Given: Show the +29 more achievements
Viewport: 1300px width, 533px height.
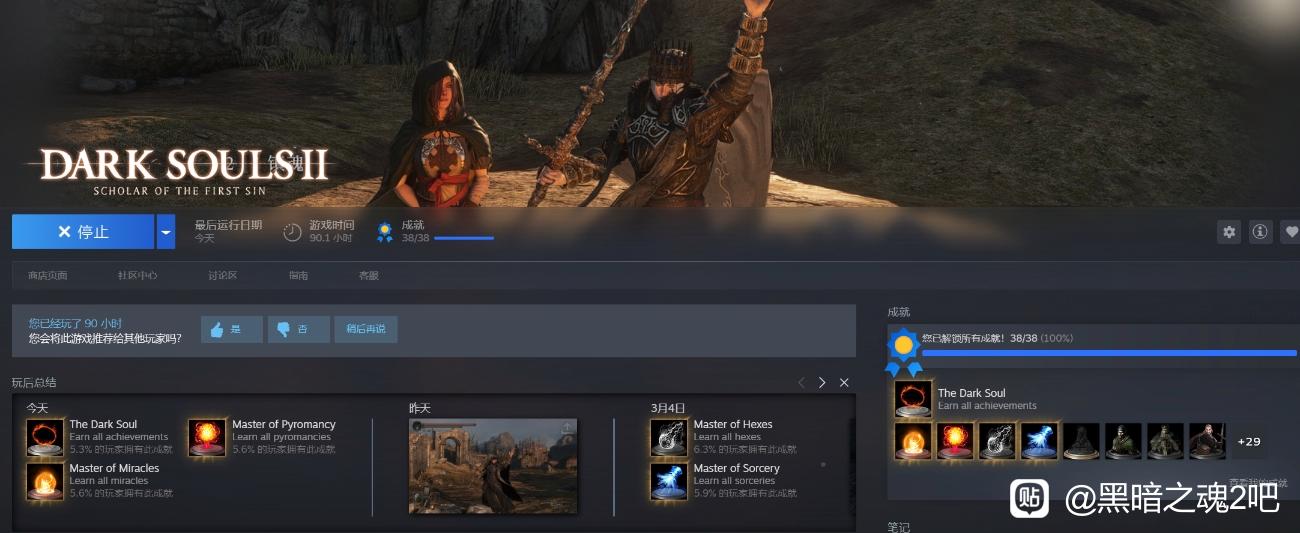Looking at the screenshot, I should click(x=1249, y=441).
